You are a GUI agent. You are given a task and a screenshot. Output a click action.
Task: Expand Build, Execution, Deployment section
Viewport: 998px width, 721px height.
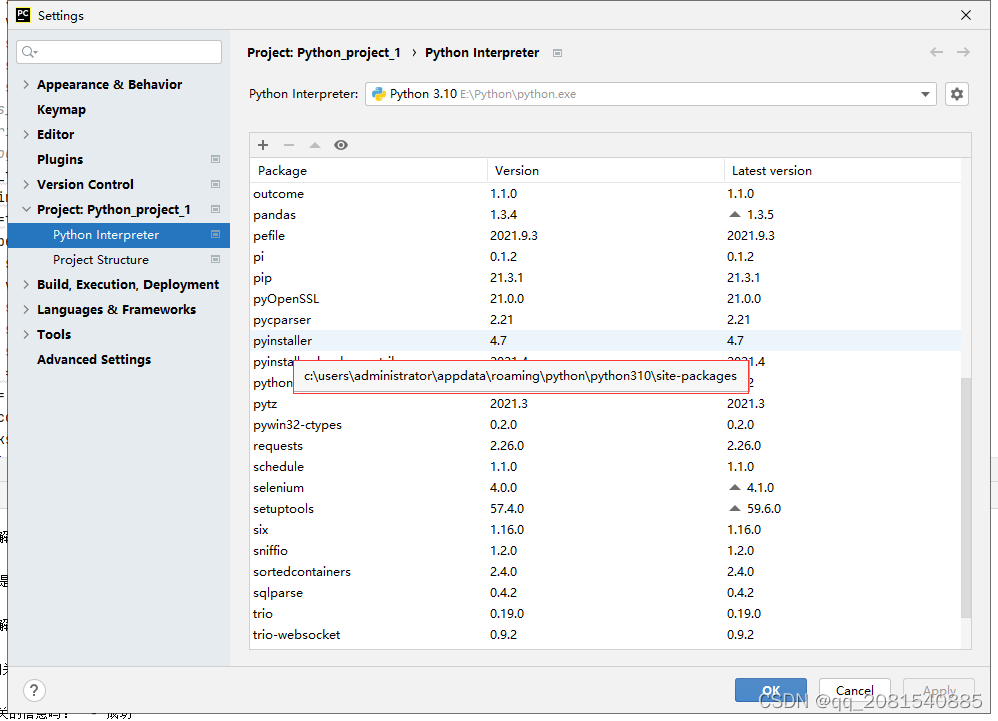tap(26, 284)
